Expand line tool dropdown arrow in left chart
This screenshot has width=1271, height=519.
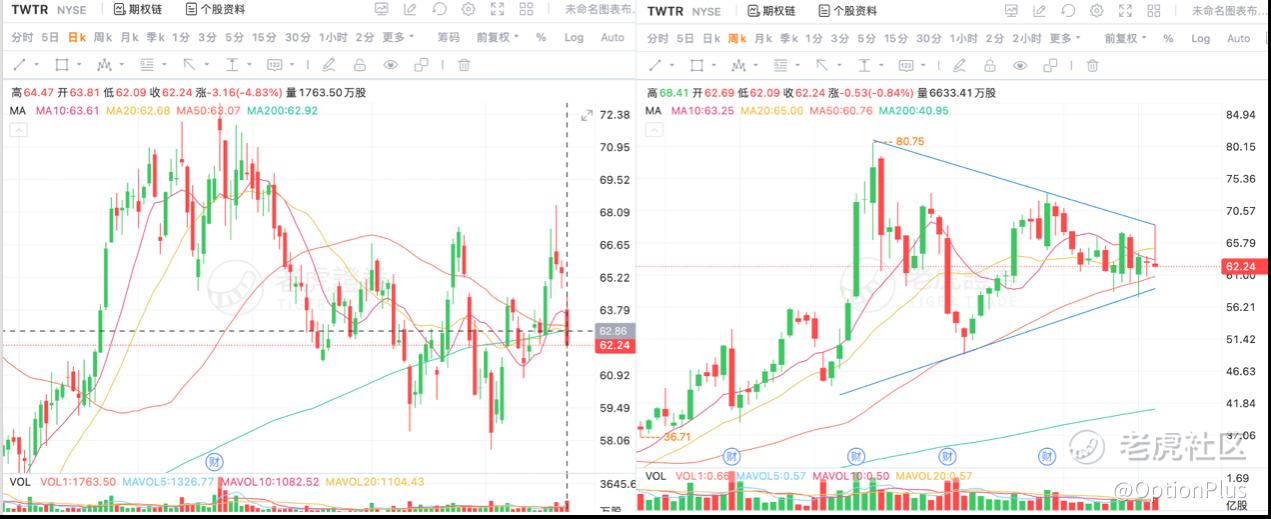coord(36,65)
